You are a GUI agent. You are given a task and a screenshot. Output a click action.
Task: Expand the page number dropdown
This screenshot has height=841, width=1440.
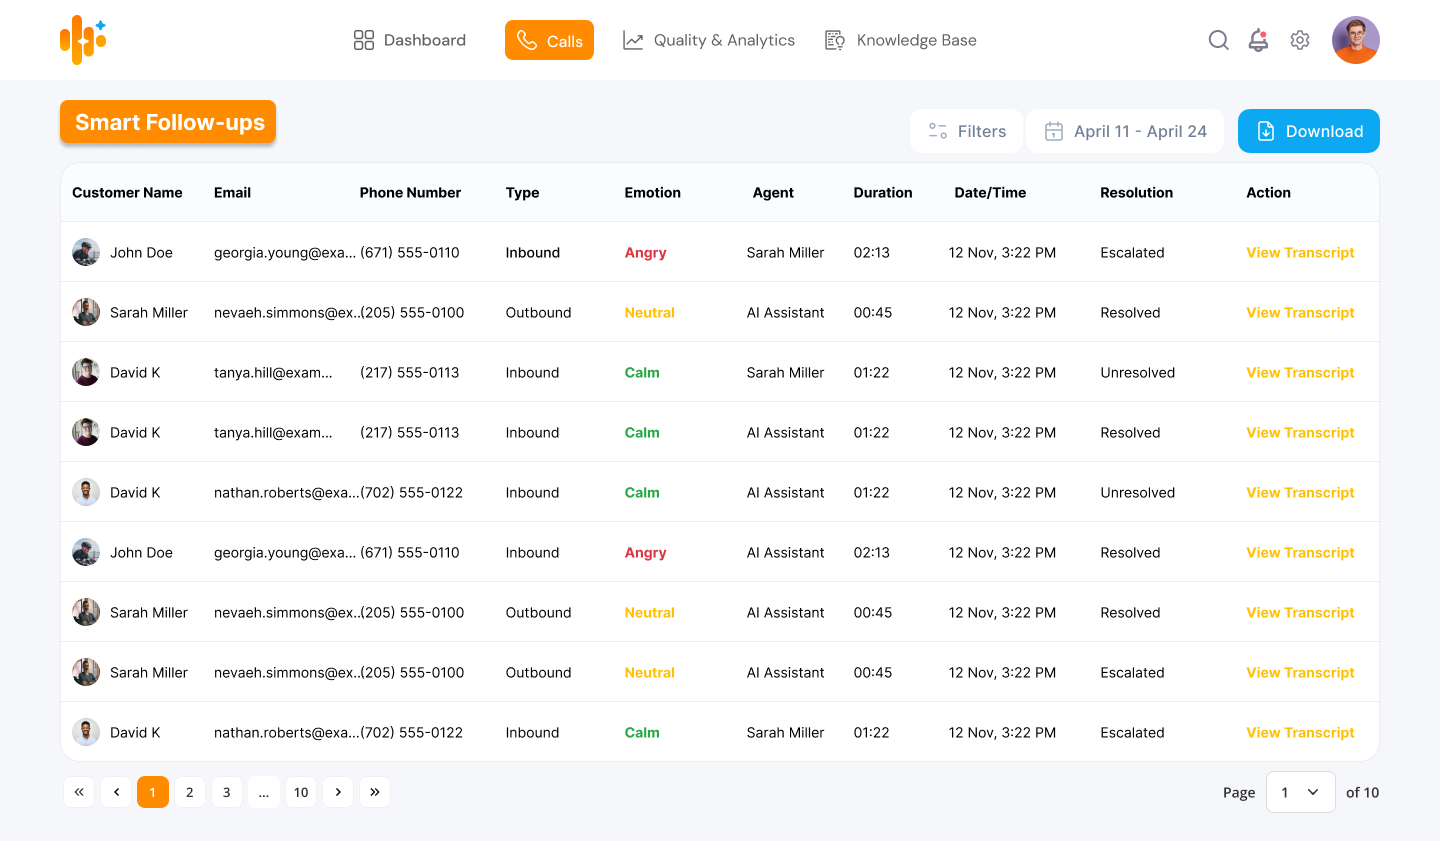[x=1300, y=792]
